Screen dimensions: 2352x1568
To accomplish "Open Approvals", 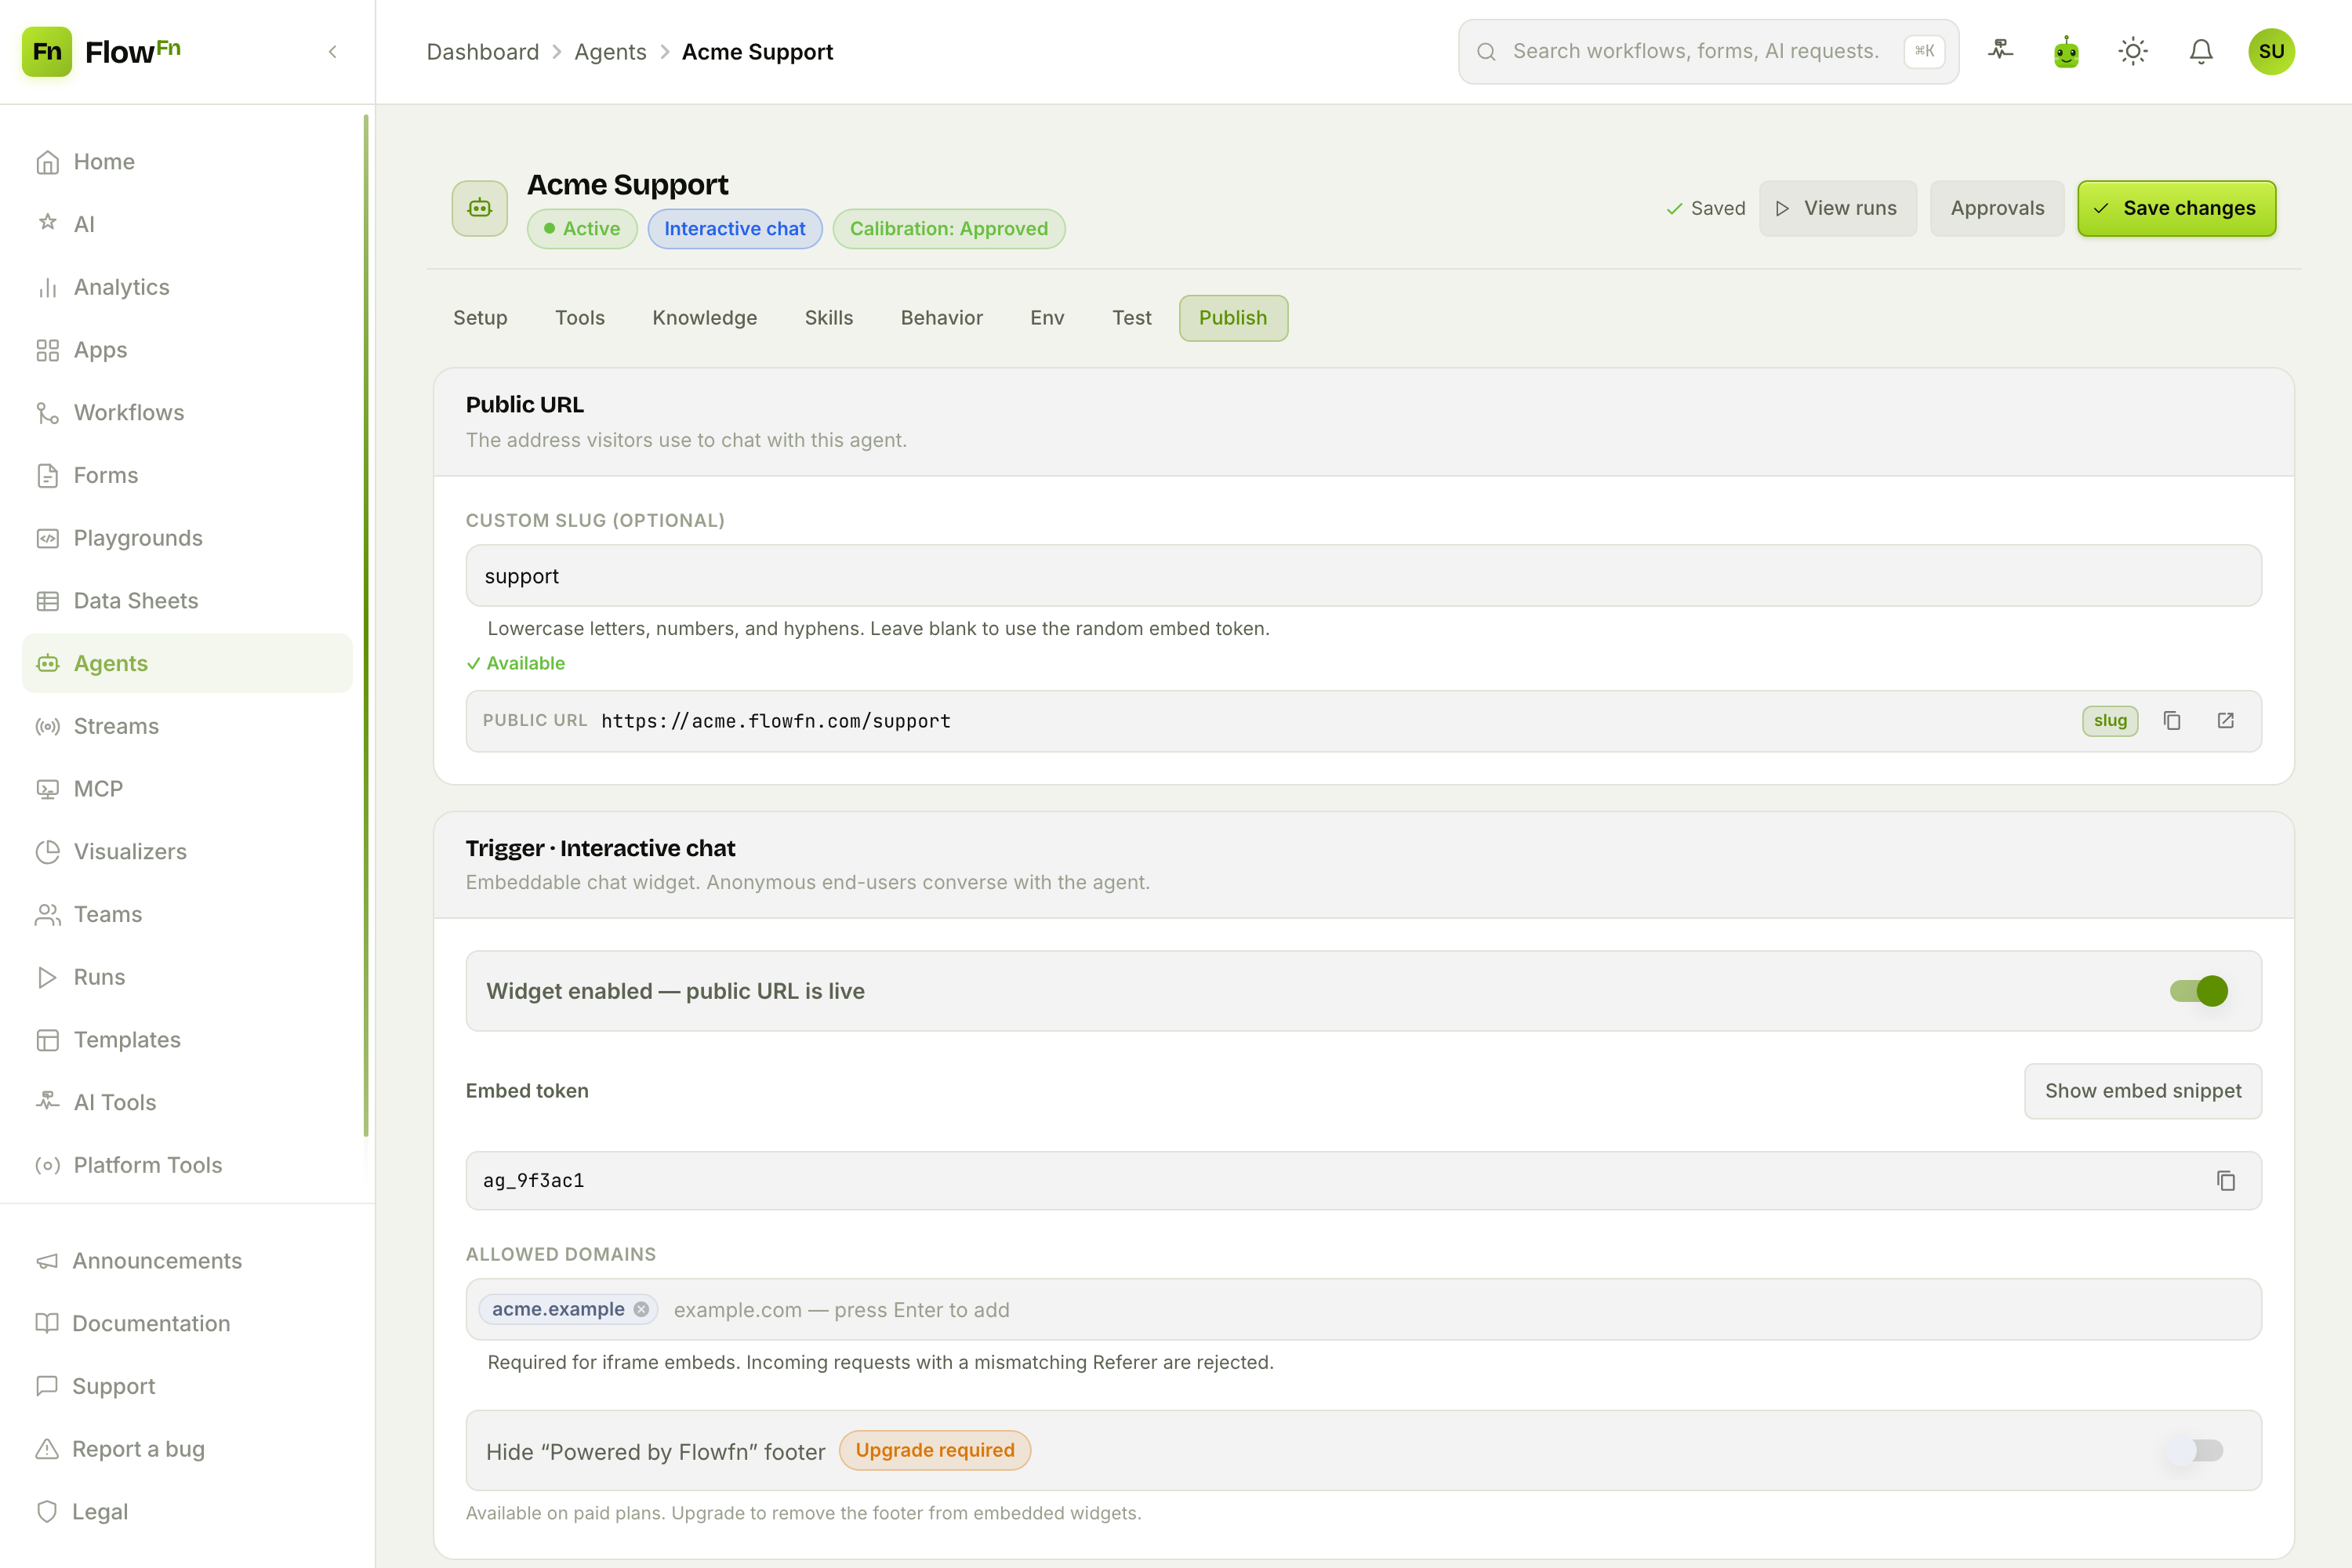I will [x=1997, y=208].
